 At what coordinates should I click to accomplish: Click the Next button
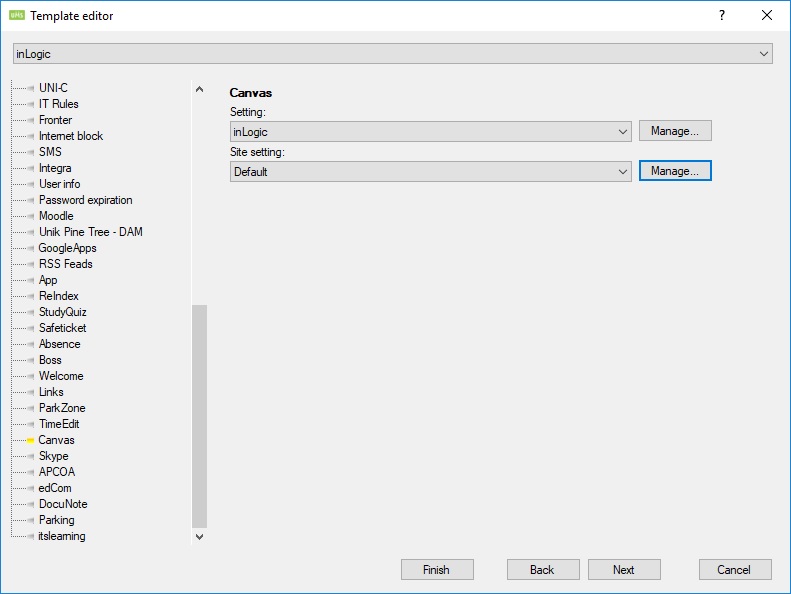tap(624, 569)
